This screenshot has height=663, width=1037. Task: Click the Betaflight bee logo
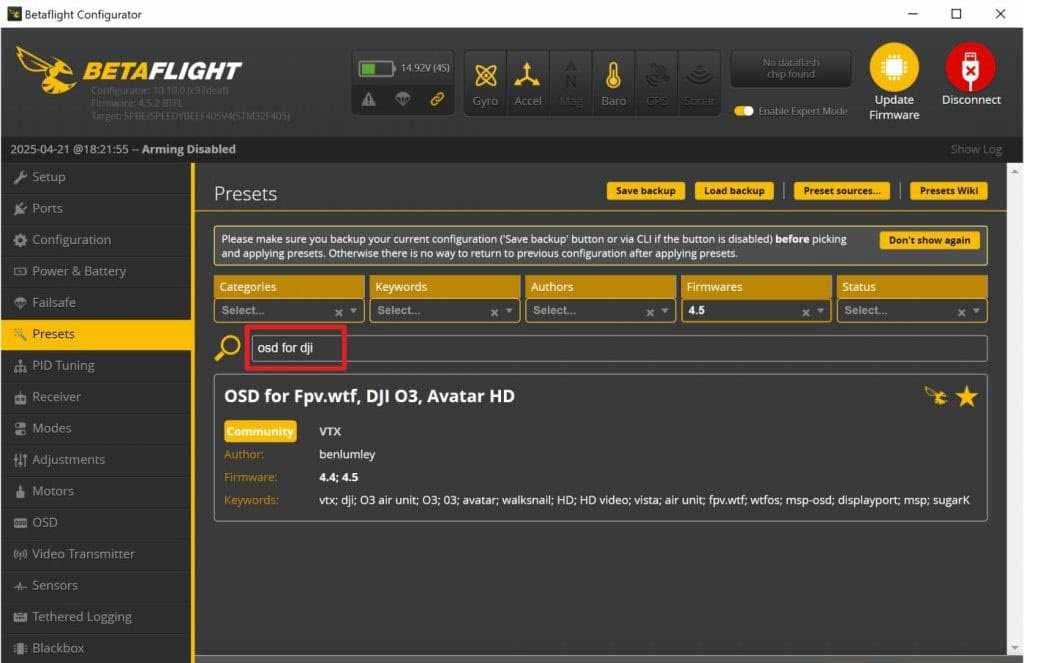(x=45, y=70)
